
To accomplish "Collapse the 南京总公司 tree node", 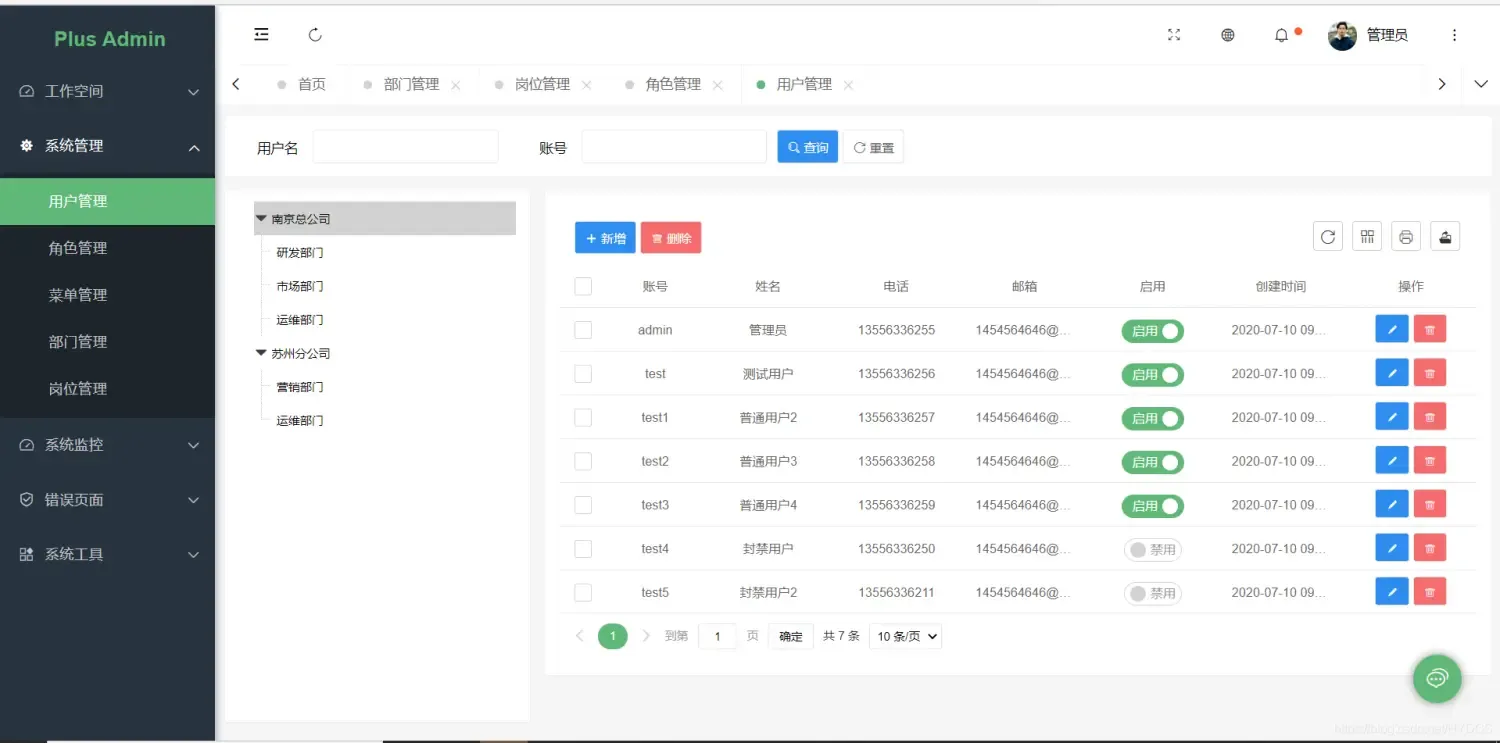I will (x=260, y=218).
